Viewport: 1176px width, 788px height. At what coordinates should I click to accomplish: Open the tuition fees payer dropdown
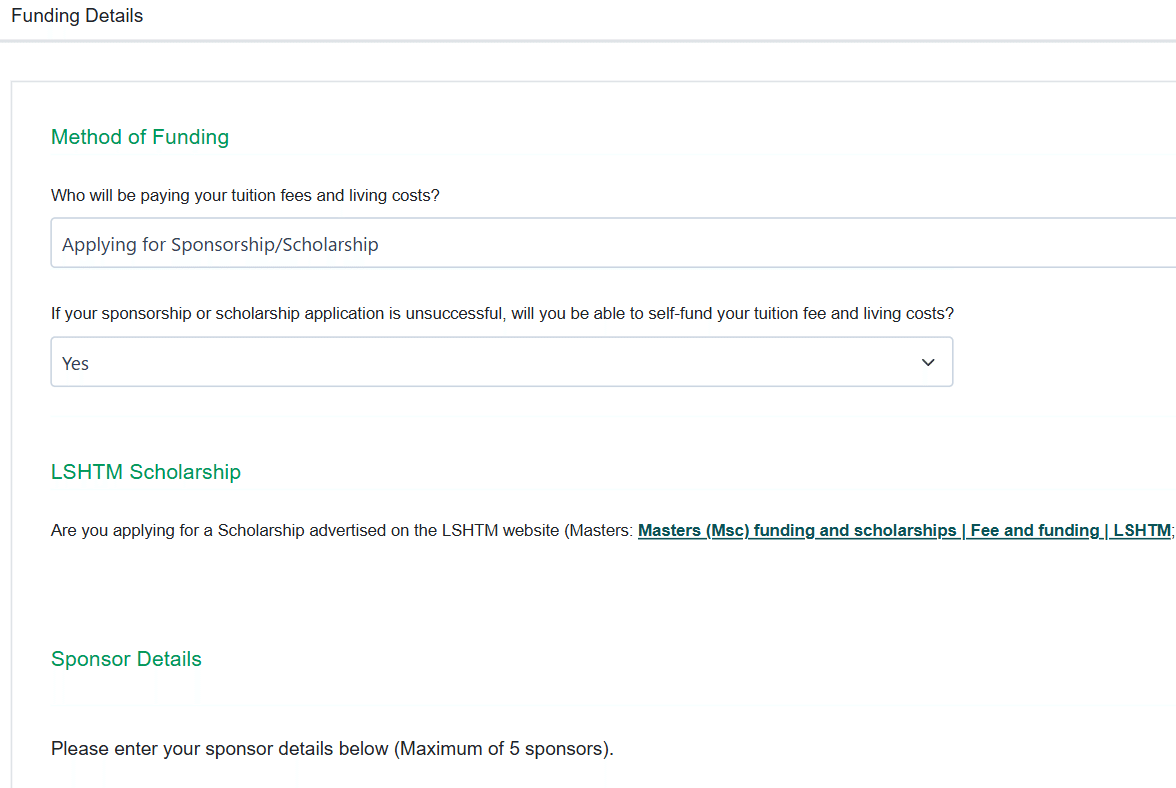[612, 244]
